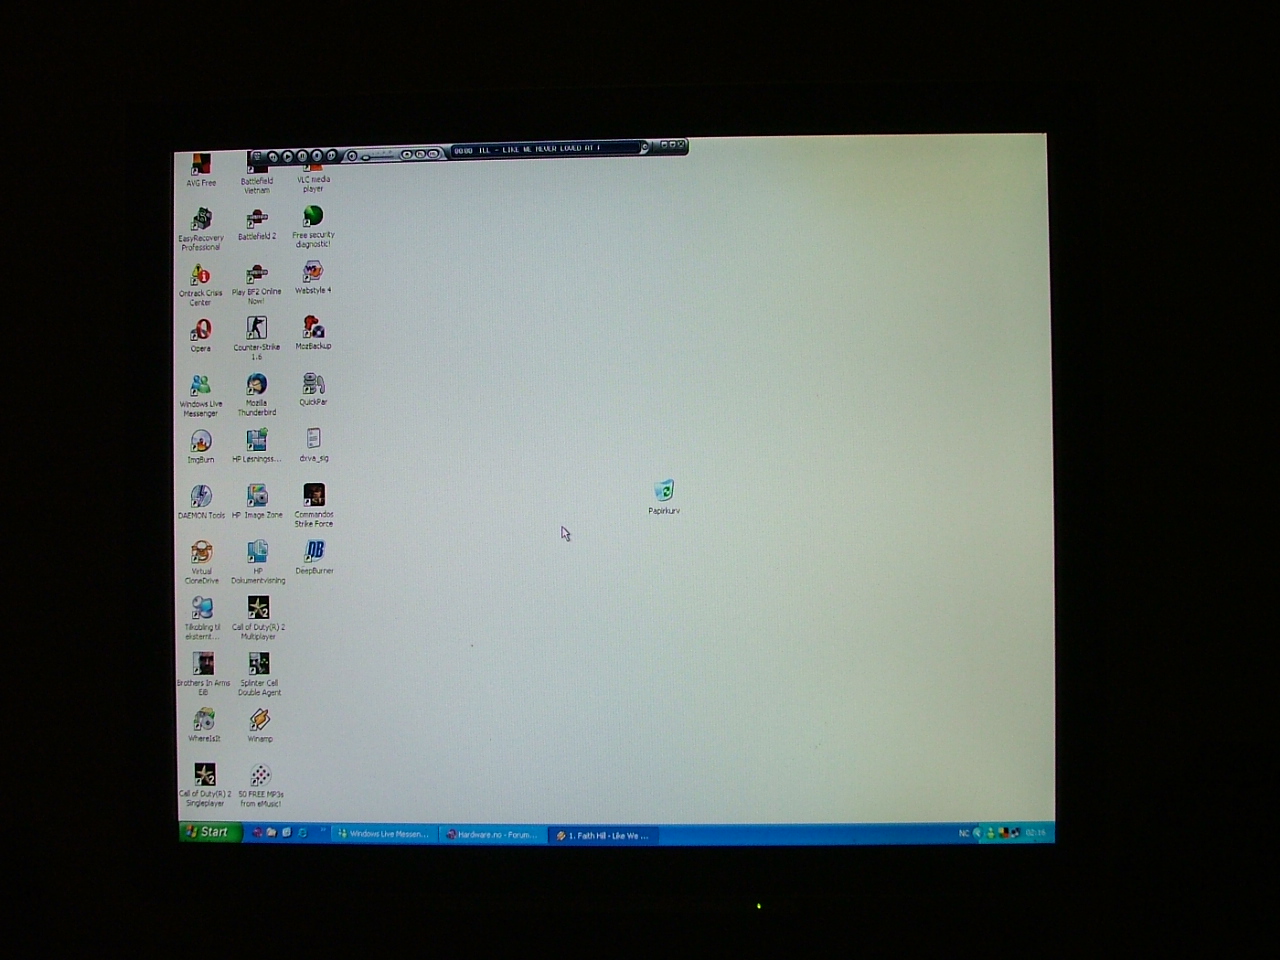Switch to the Hardware.no Forum taskbar window

pos(492,835)
